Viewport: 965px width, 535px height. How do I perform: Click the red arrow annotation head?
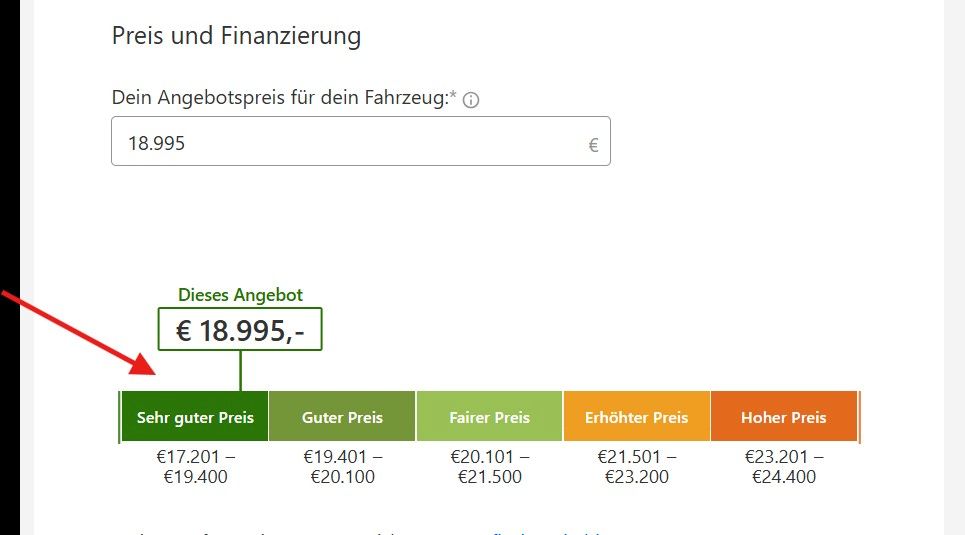148,366
